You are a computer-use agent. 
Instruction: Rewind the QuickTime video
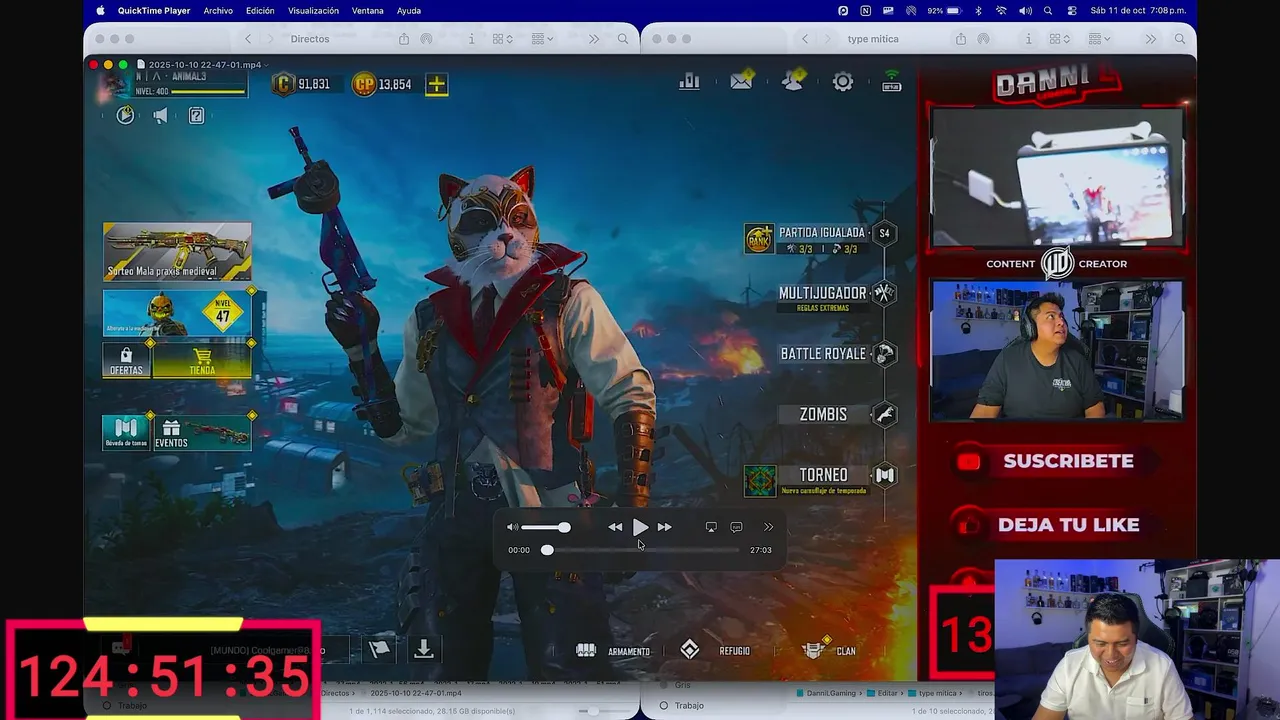pyautogui.click(x=615, y=527)
